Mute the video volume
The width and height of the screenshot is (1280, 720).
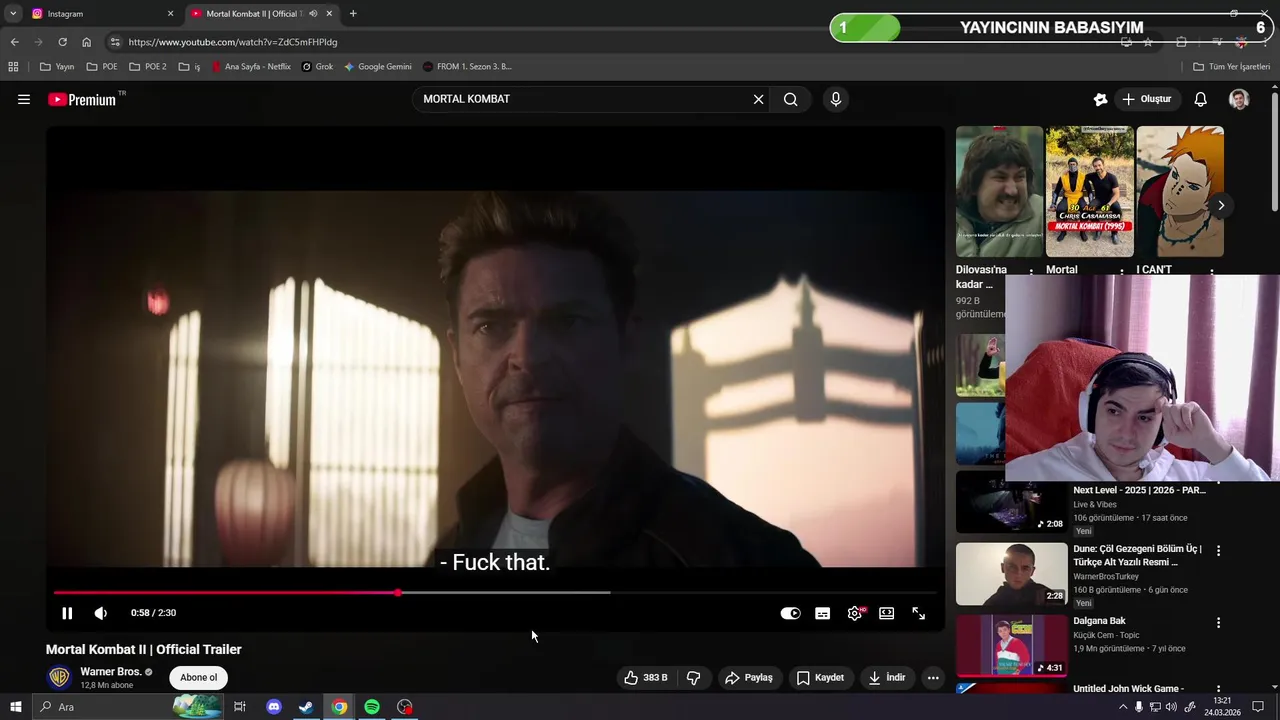click(x=100, y=613)
